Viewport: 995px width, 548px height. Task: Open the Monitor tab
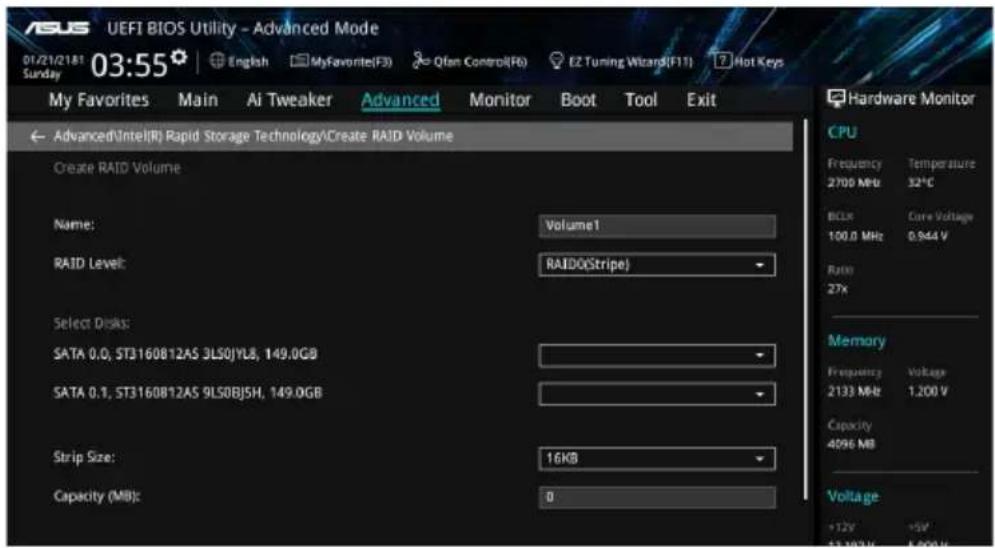[x=500, y=100]
